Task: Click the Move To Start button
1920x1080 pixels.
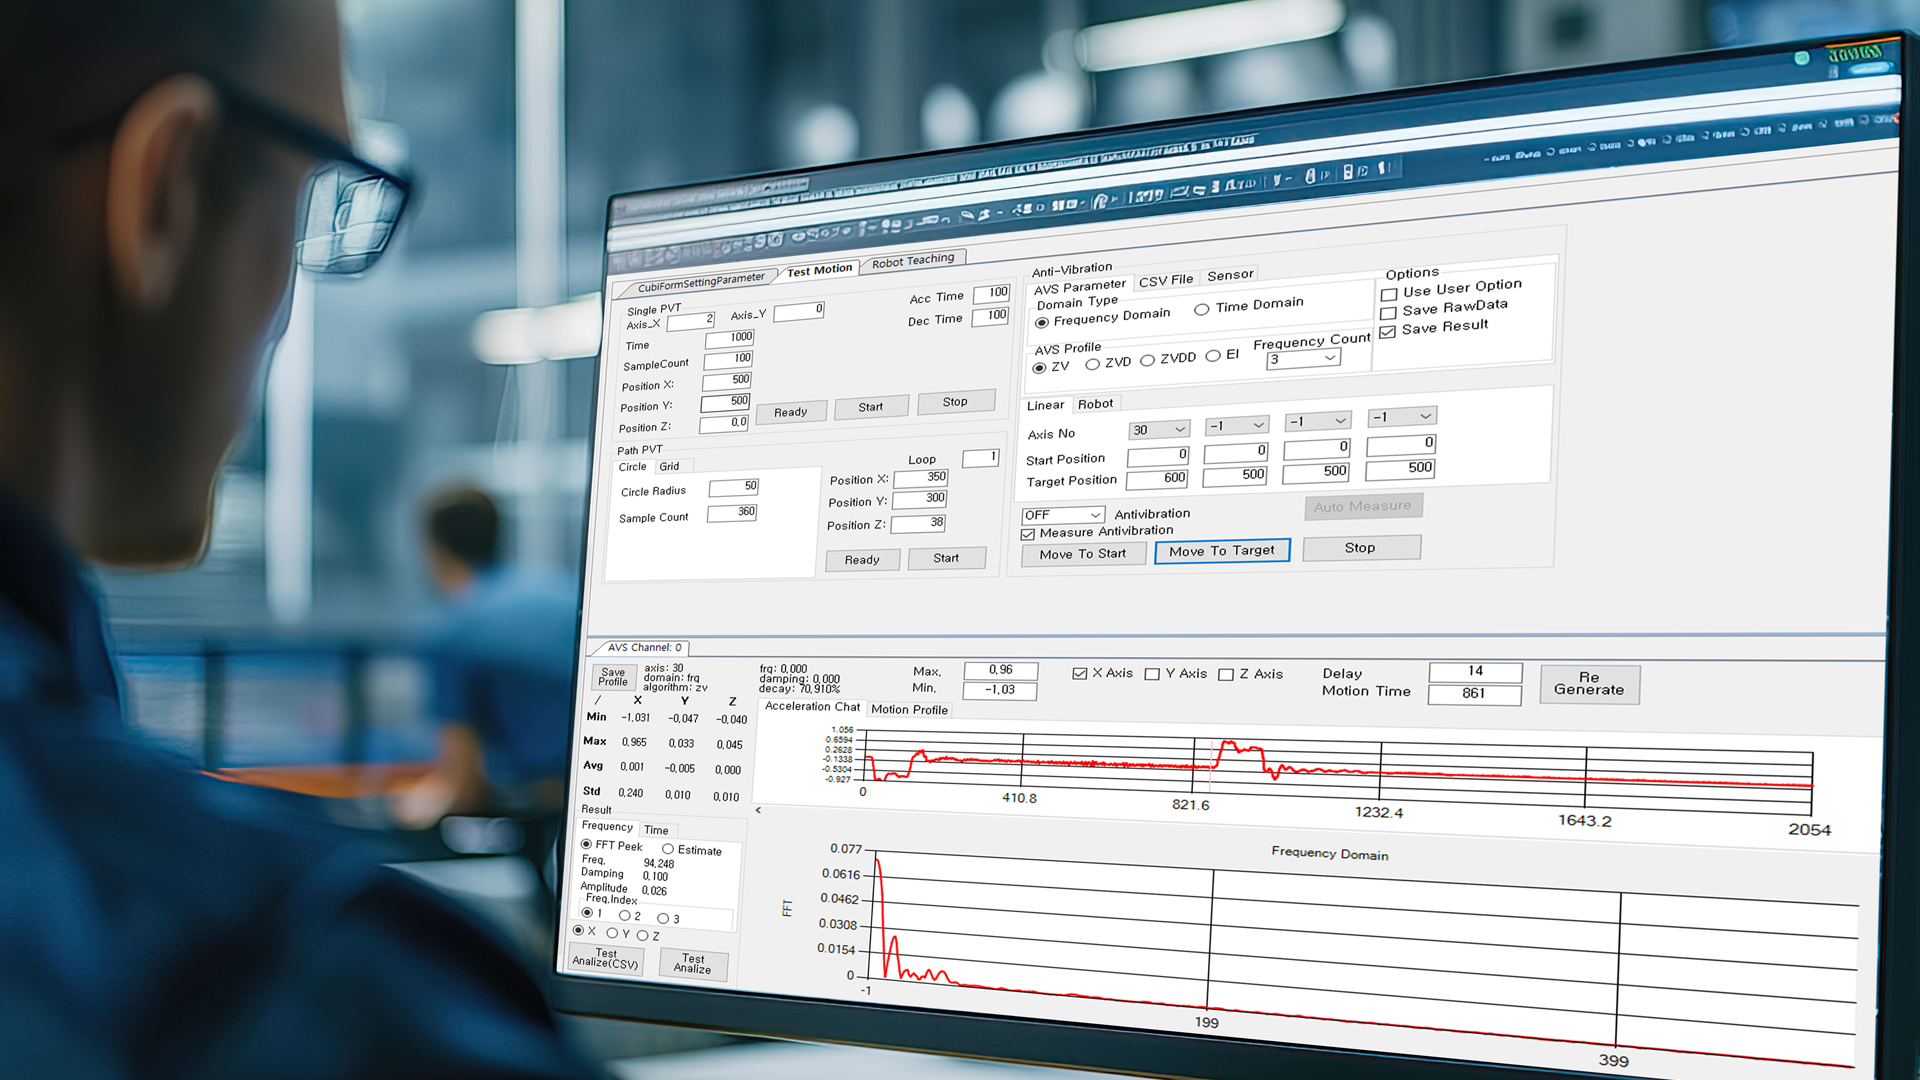Action: point(1082,553)
